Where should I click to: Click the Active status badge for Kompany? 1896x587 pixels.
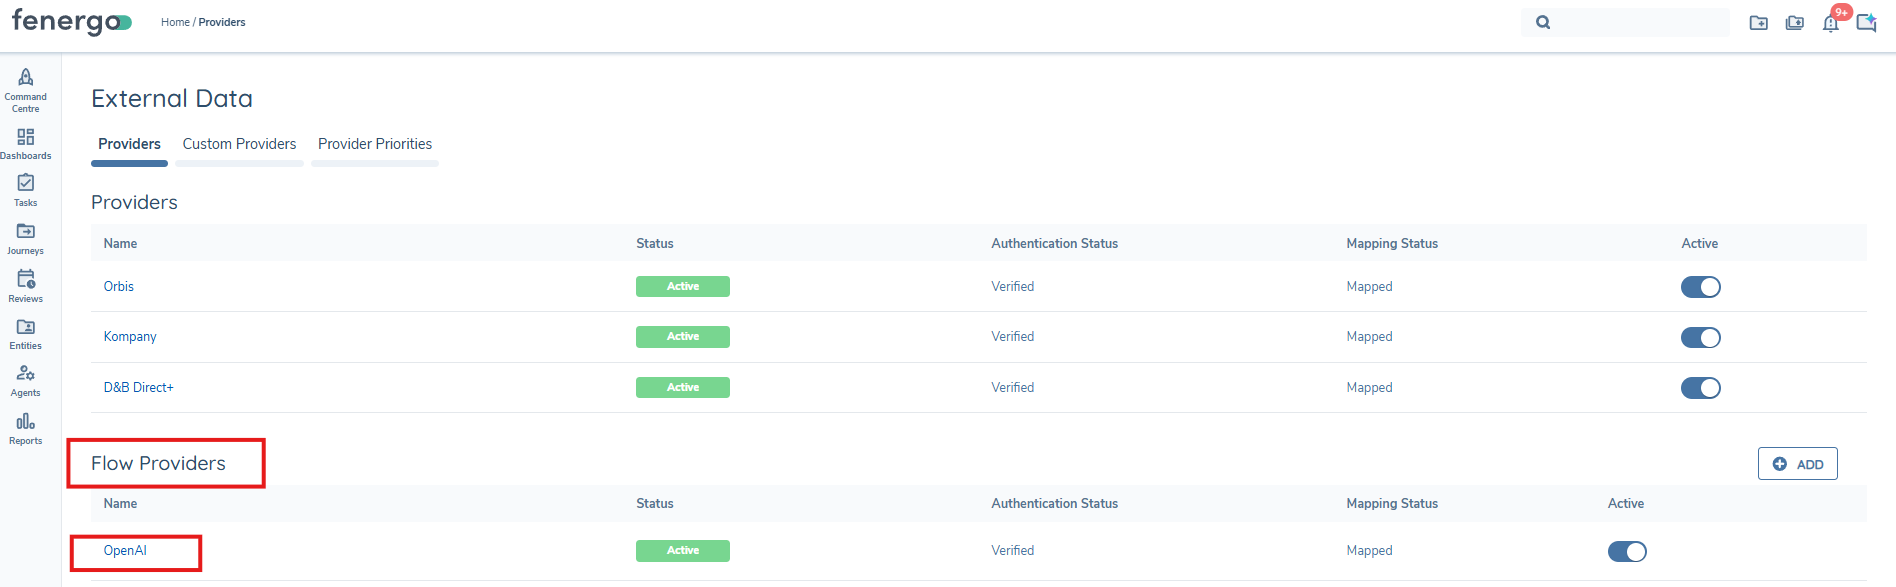(683, 337)
